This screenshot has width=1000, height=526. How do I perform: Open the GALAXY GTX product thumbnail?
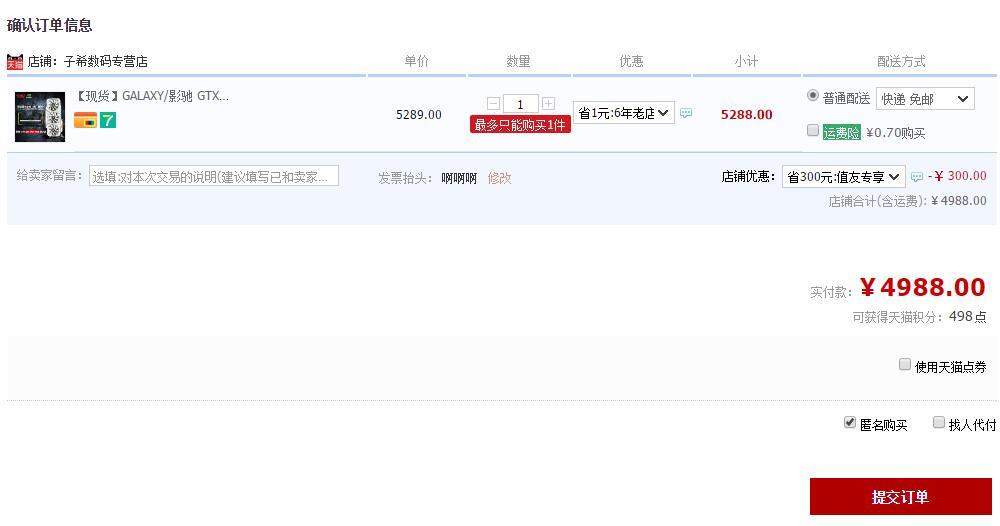pyautogui.click(x=40, y=116)
